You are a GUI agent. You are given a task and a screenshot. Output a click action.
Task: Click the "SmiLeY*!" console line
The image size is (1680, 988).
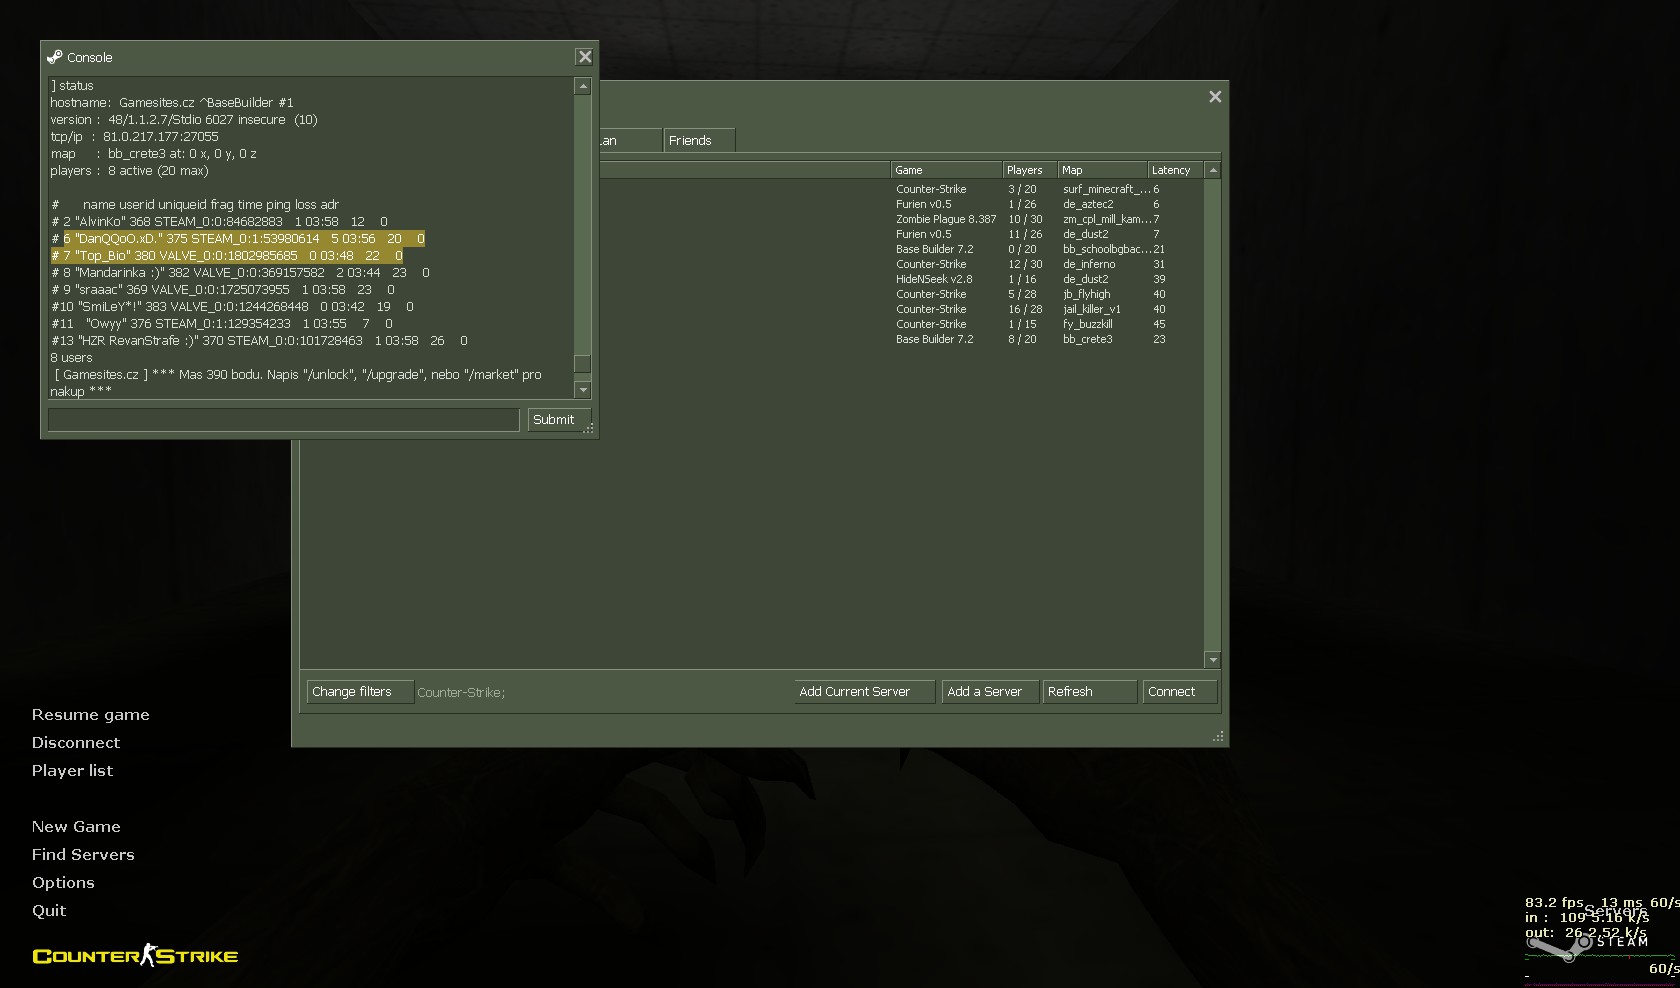tap(232, 307)
